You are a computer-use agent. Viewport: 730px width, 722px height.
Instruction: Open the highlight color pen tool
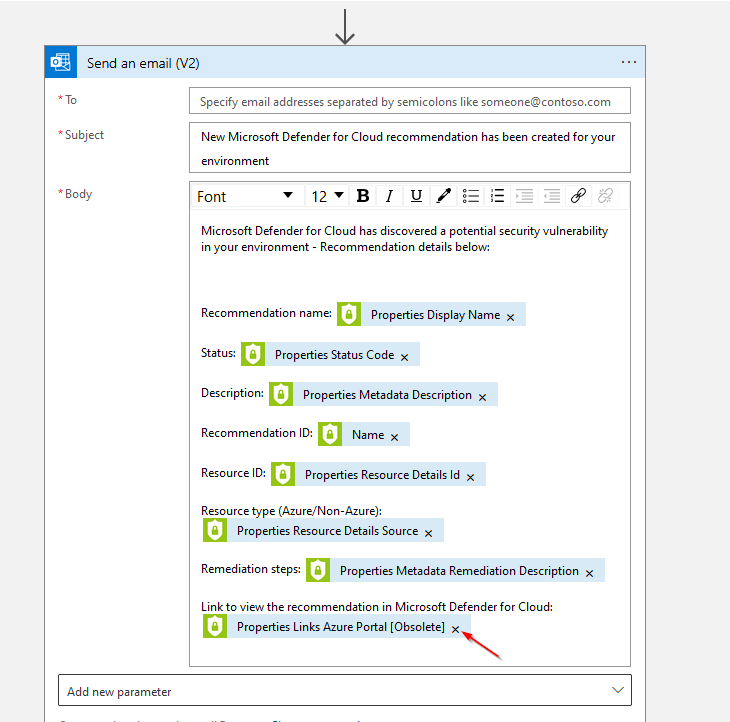[443, 196]
